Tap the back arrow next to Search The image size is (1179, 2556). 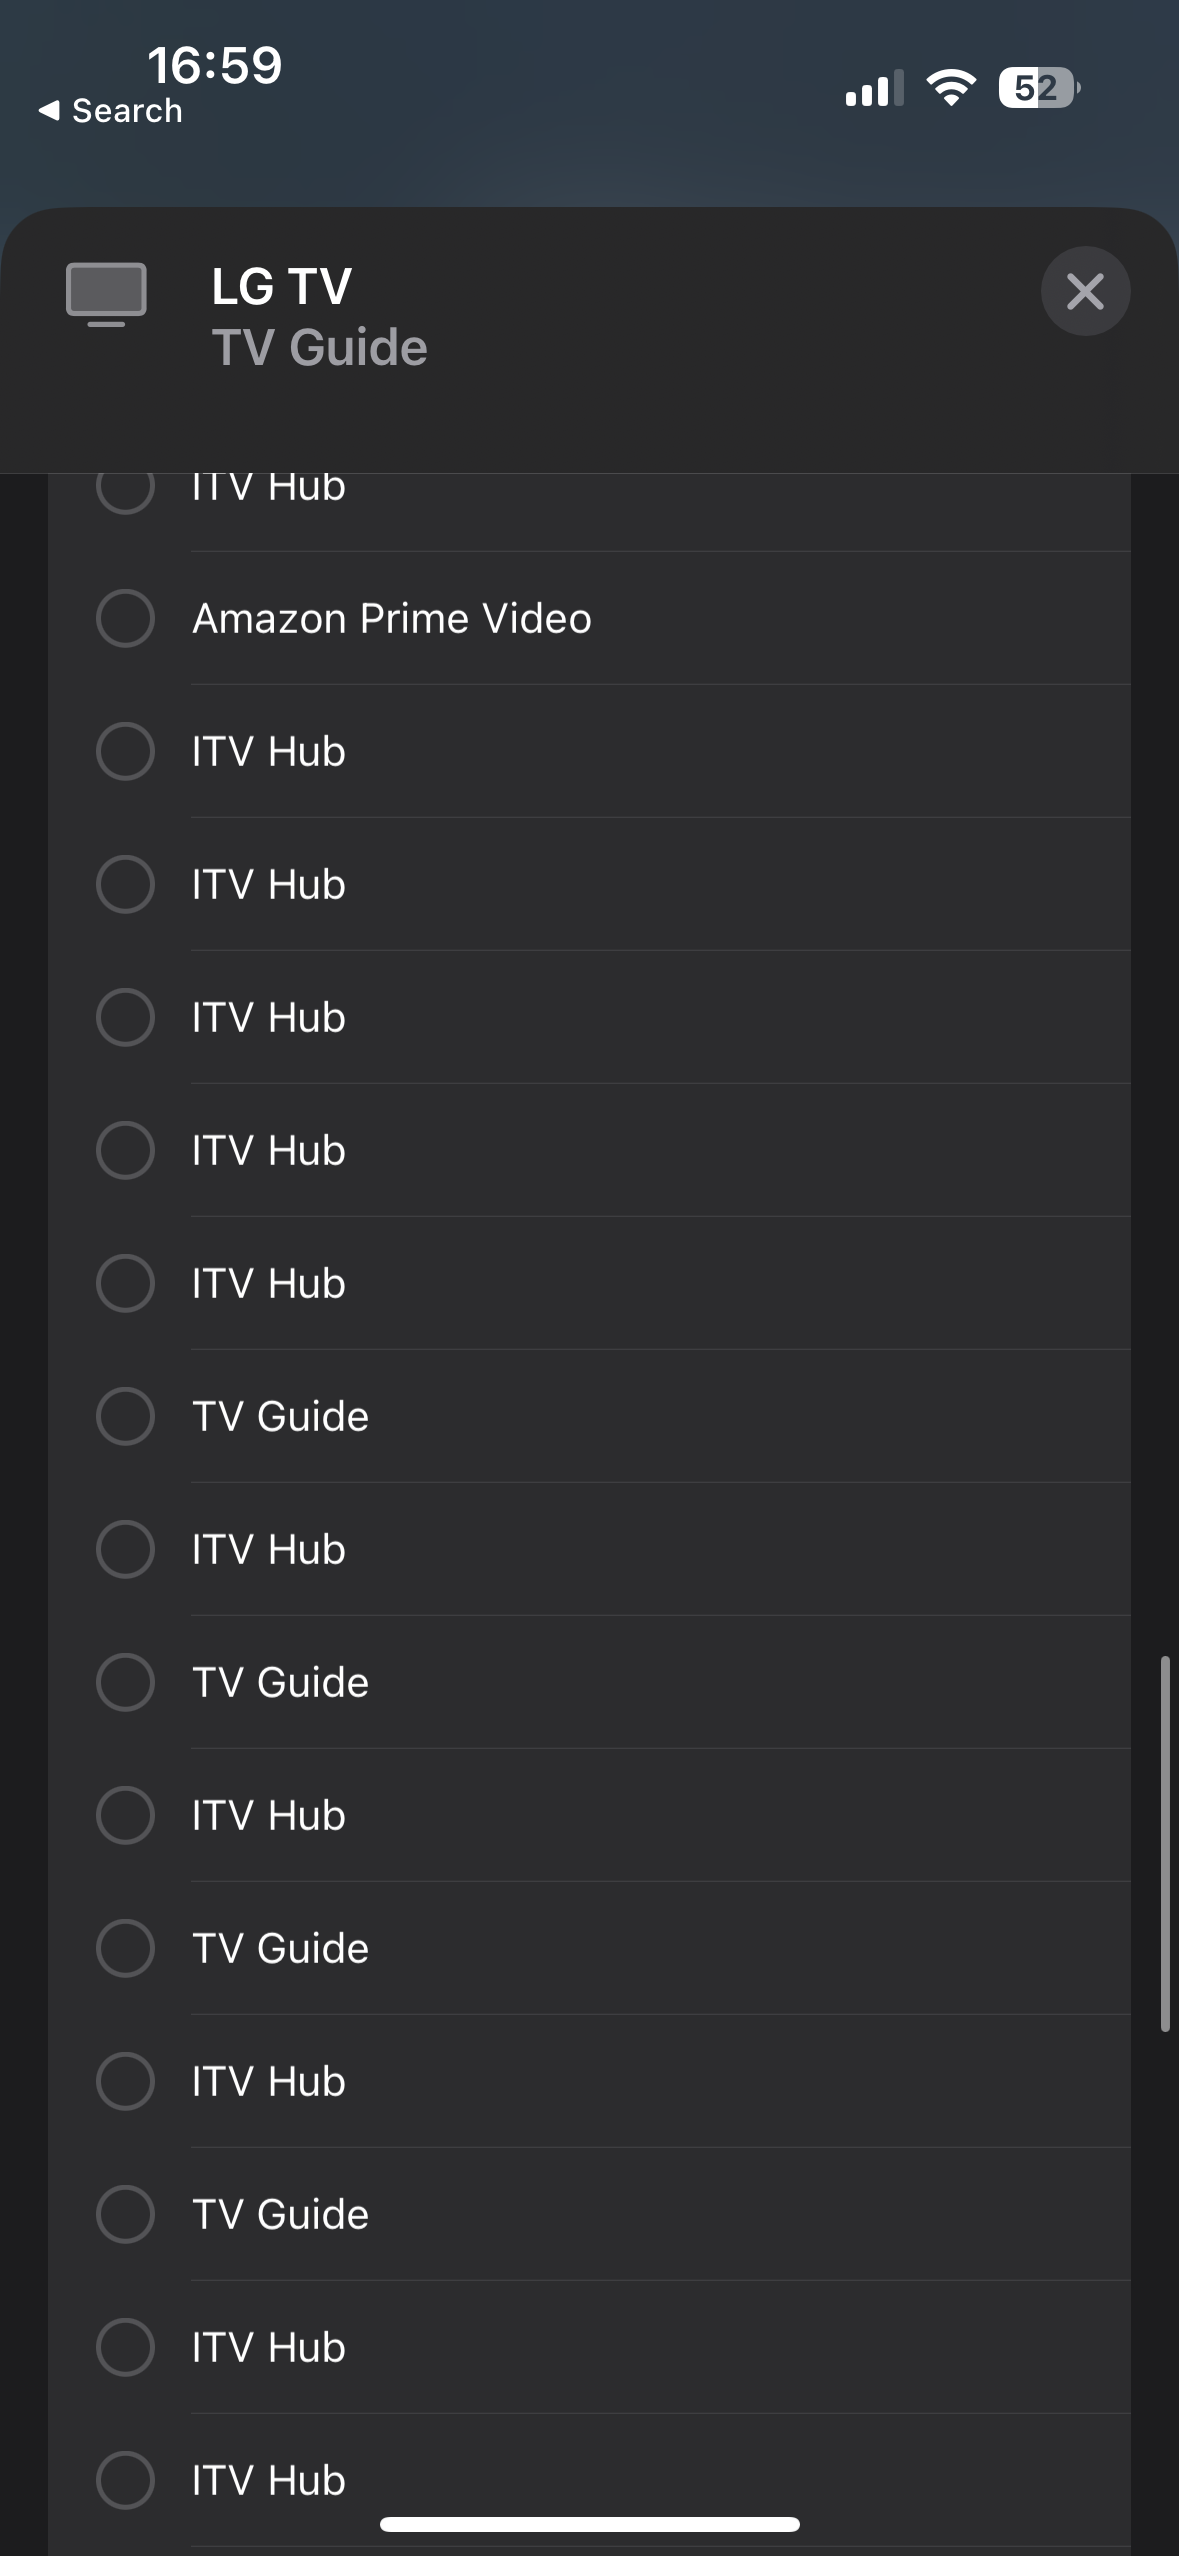click(47, 110)
